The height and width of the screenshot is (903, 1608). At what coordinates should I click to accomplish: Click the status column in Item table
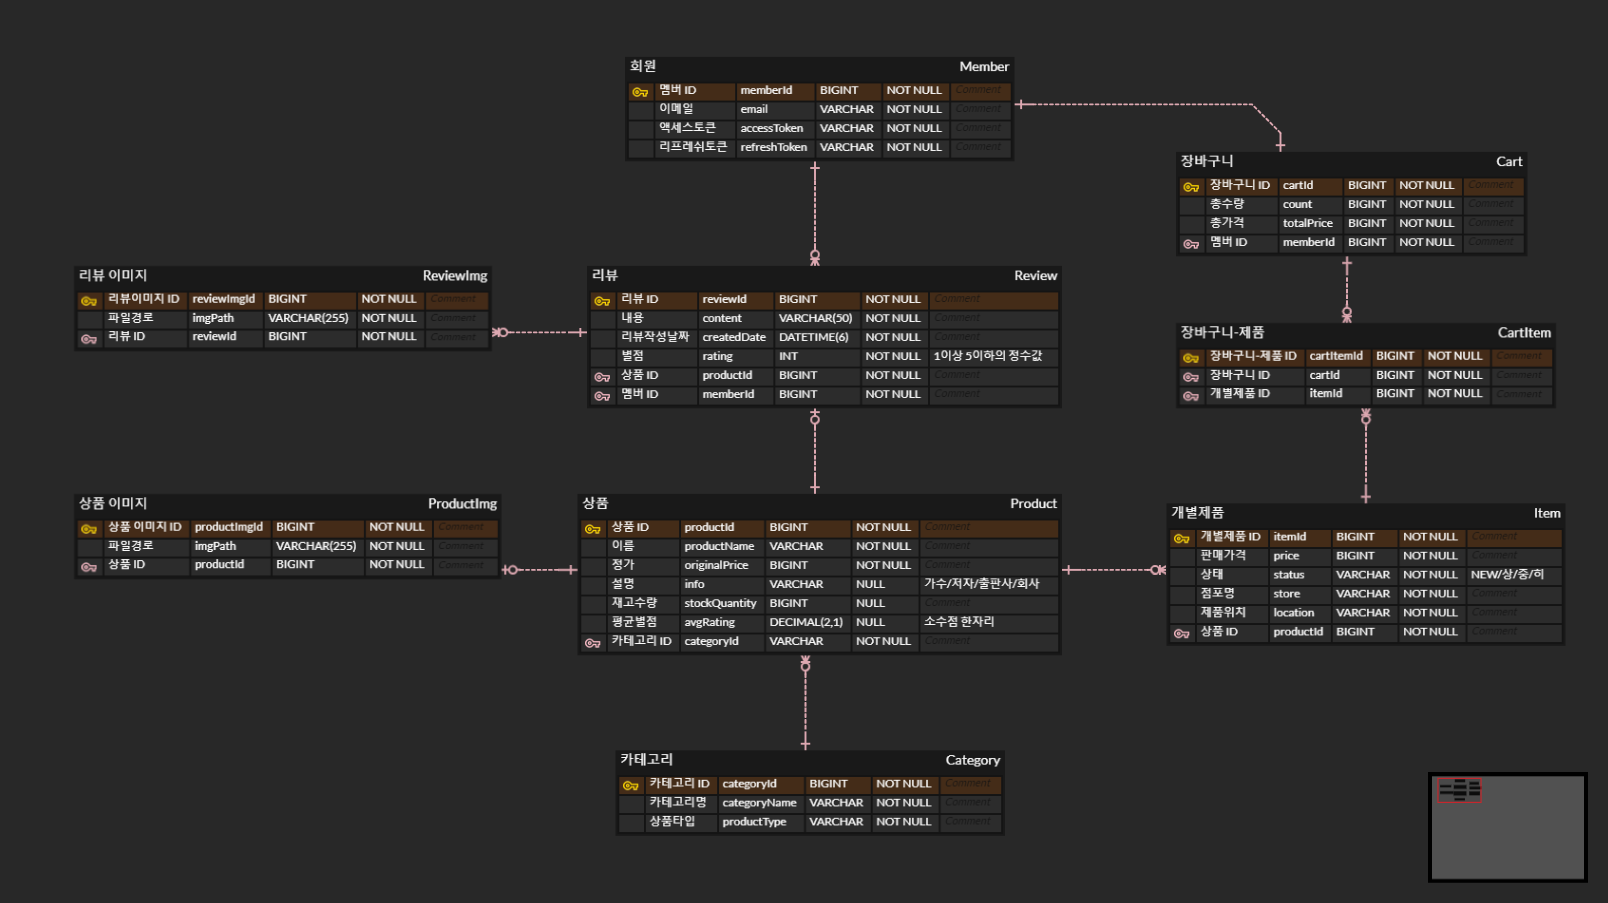(1288, 576)
